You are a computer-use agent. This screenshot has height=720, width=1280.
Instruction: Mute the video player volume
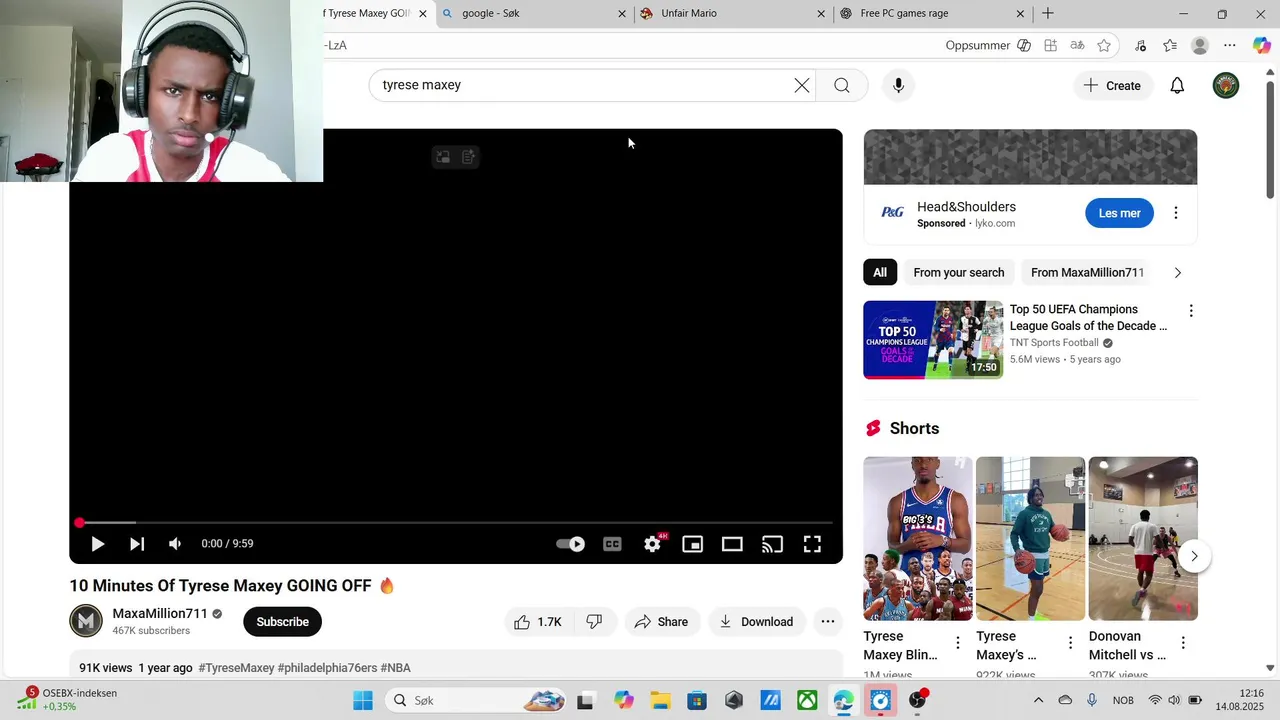point(175,544)
